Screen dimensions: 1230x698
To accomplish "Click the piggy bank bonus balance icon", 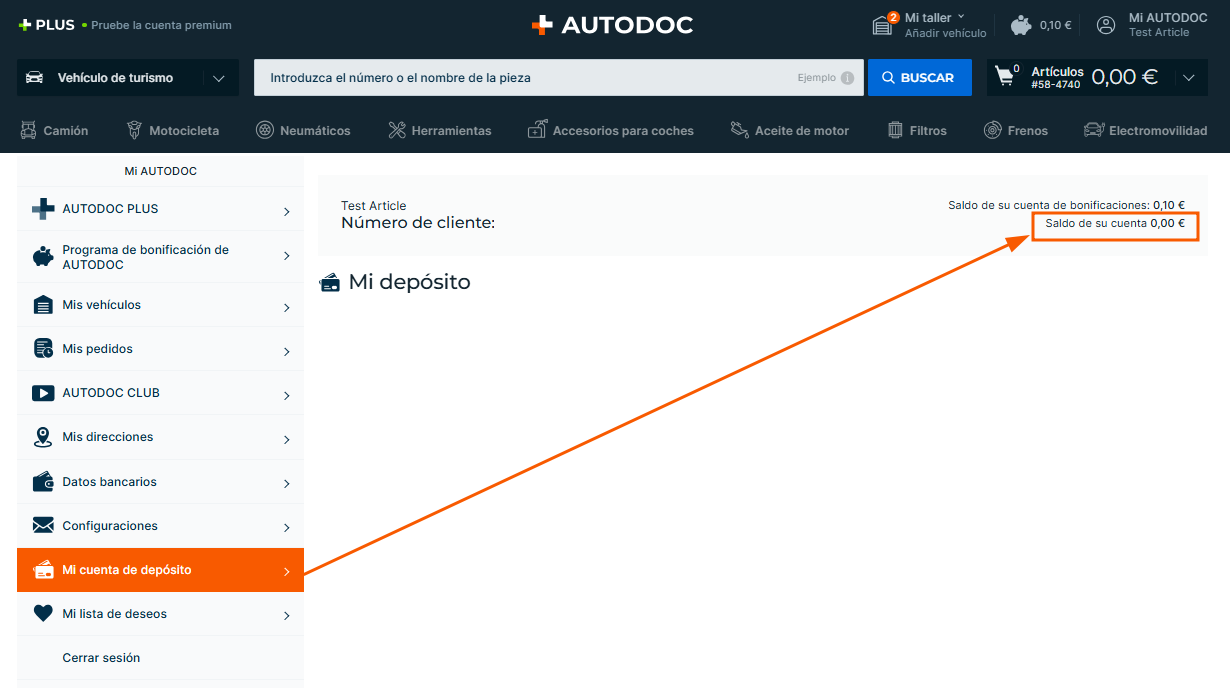I will tap(1021, 25).
